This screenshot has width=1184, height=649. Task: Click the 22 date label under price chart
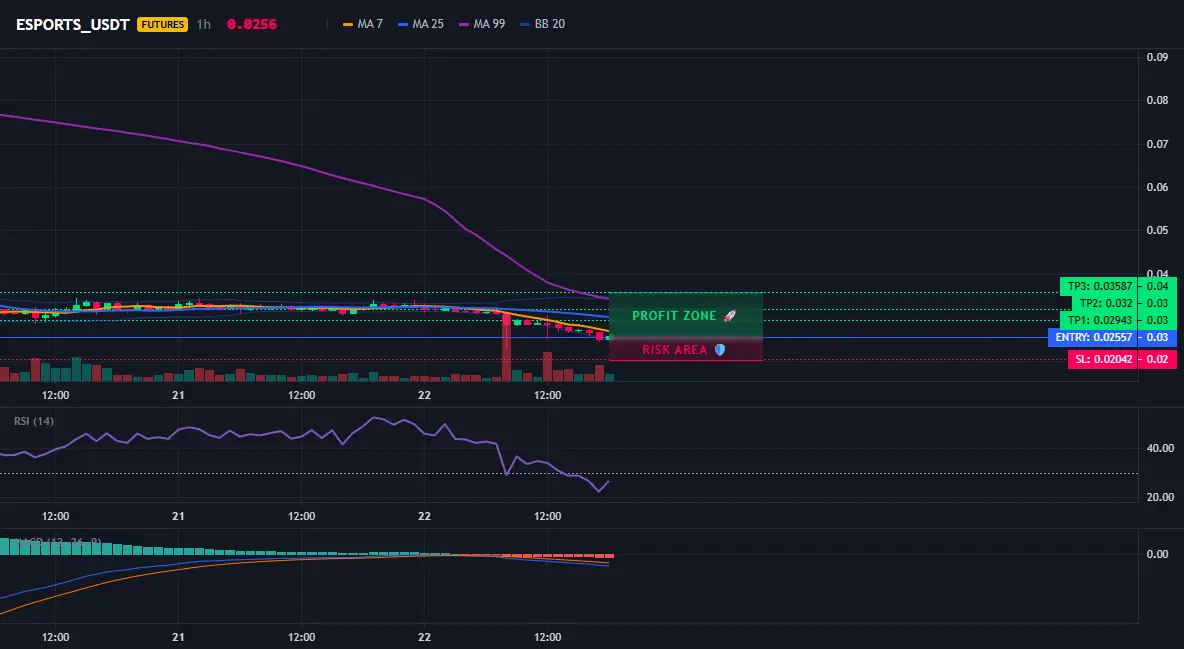click(424, 395)
